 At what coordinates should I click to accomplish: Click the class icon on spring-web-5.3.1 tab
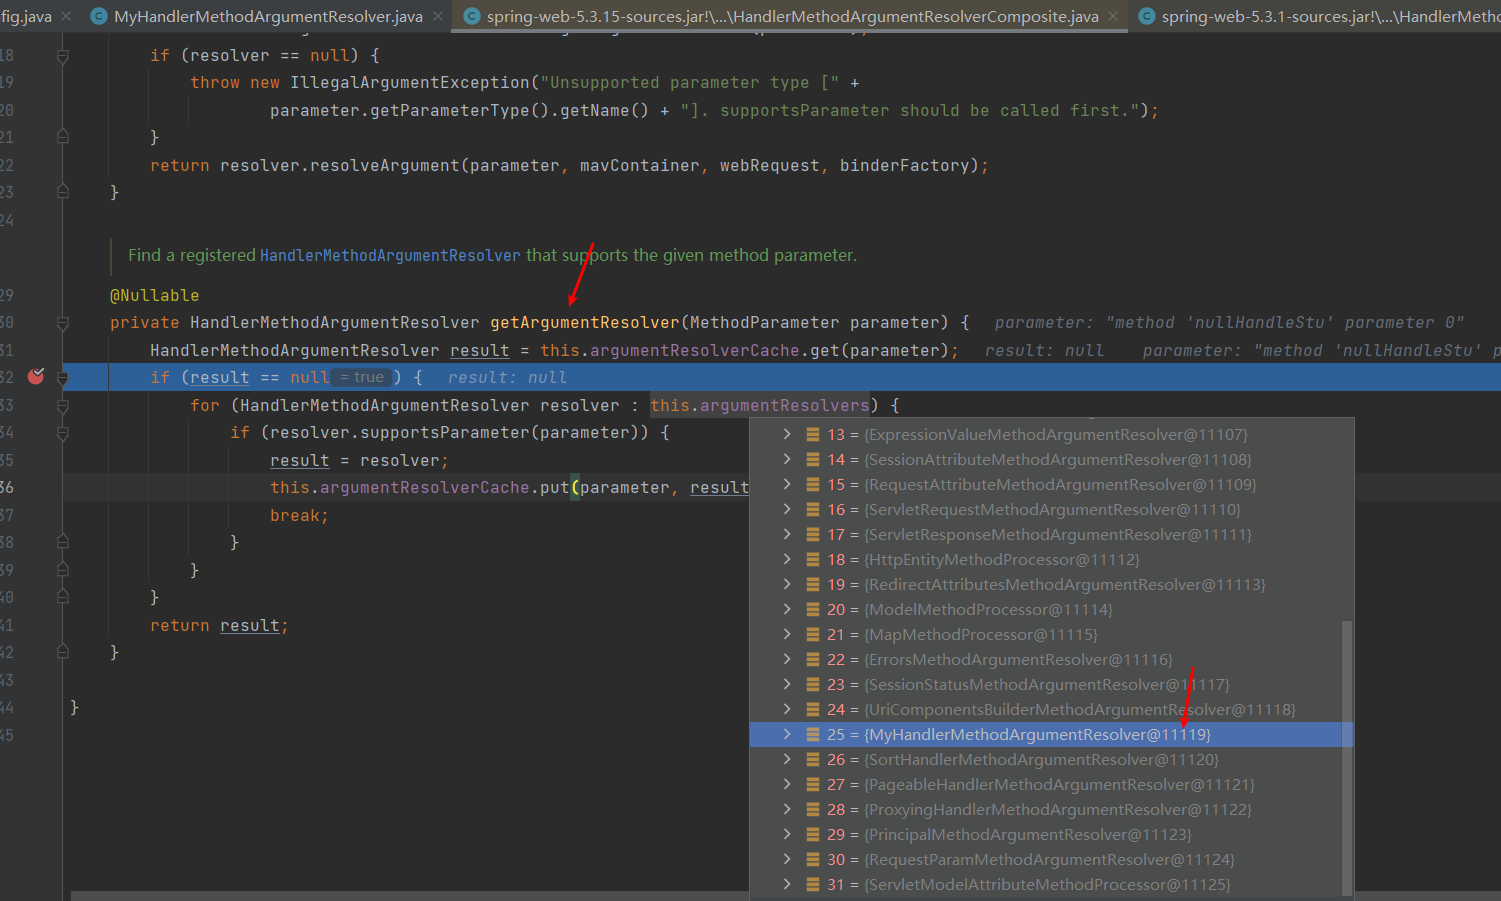point(1147,16)
